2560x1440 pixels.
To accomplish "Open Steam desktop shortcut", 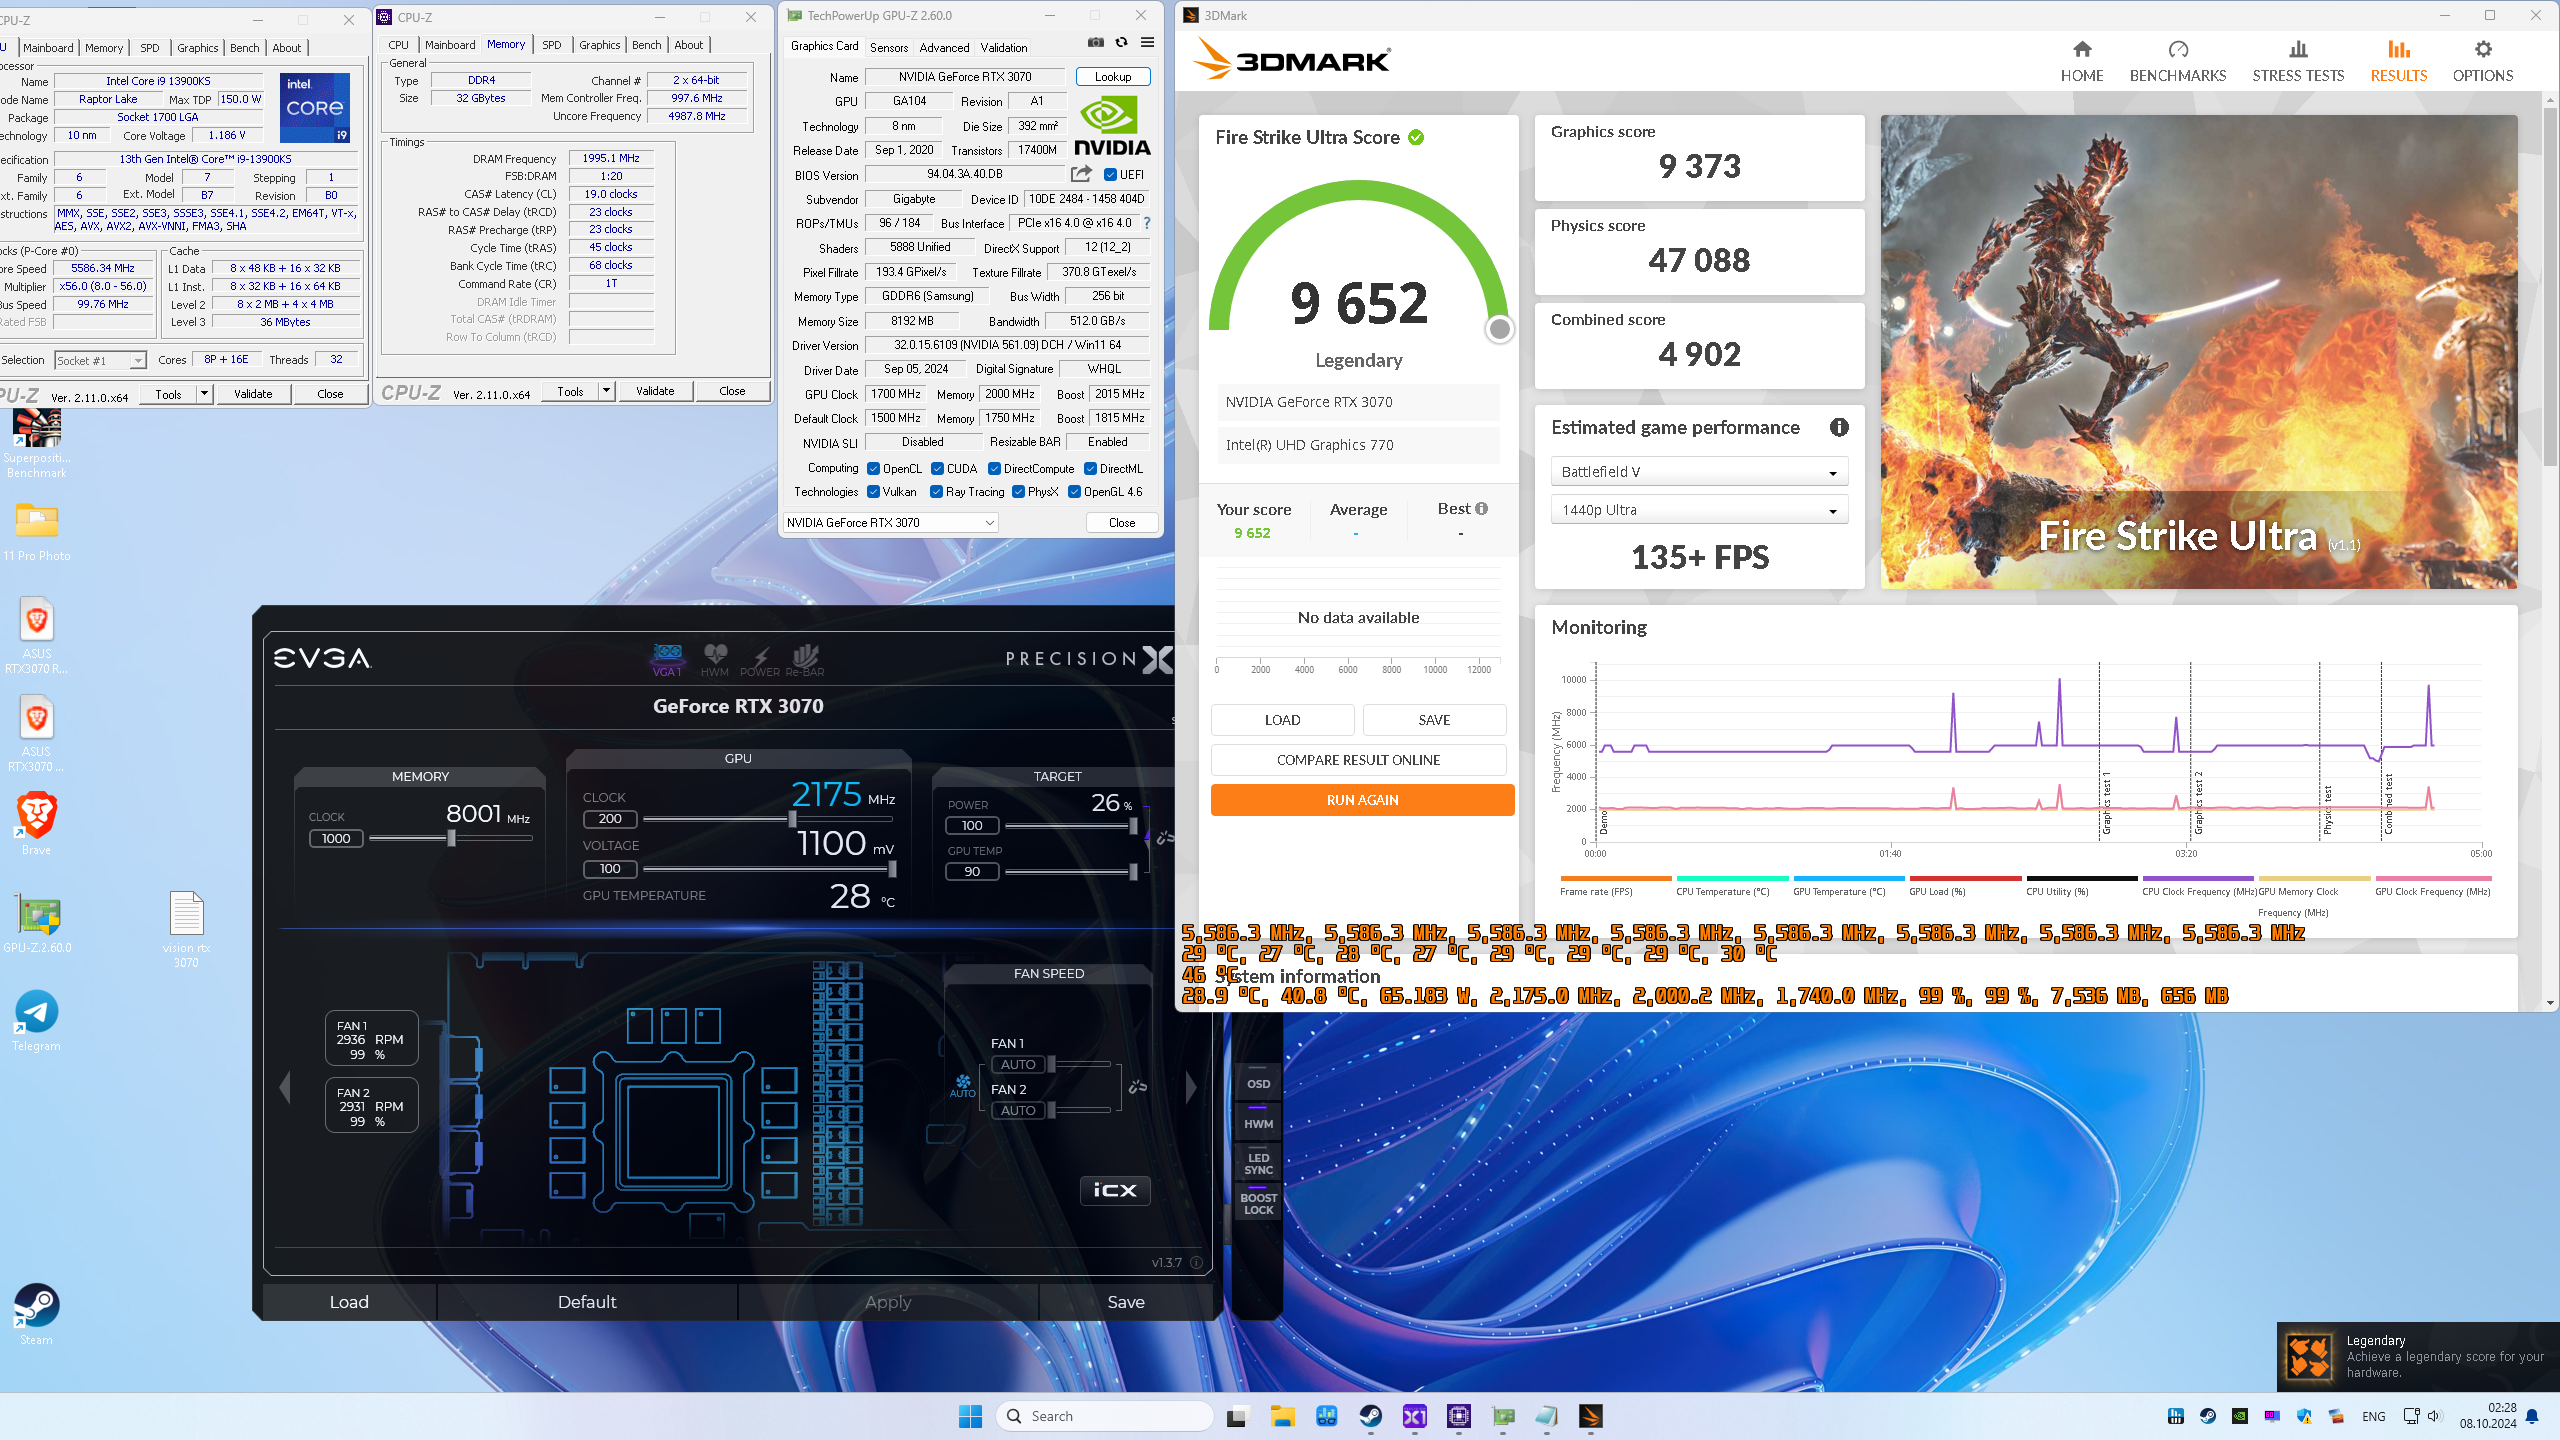I will click(36, 1314).
